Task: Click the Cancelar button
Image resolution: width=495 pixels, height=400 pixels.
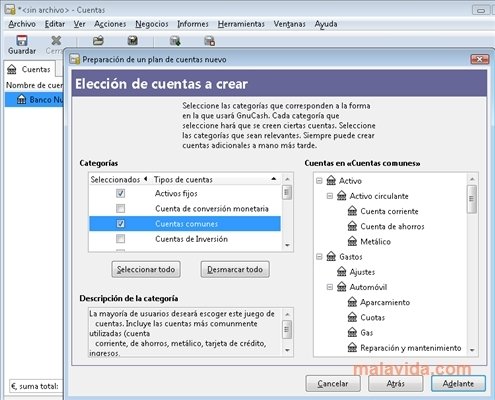Action: [x=333, y=384]
